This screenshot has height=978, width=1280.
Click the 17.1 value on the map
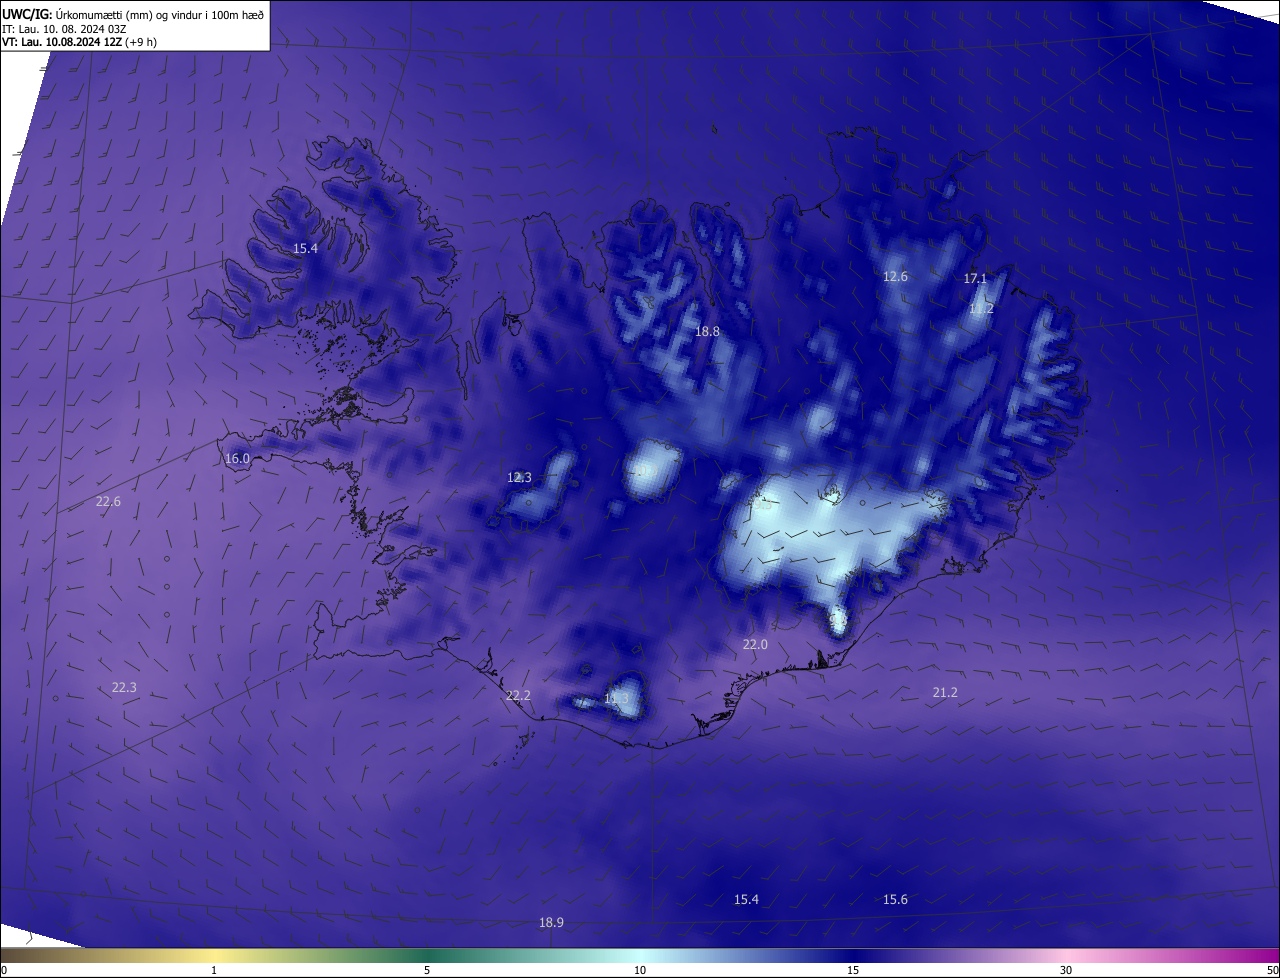click(x=975, y=278)
